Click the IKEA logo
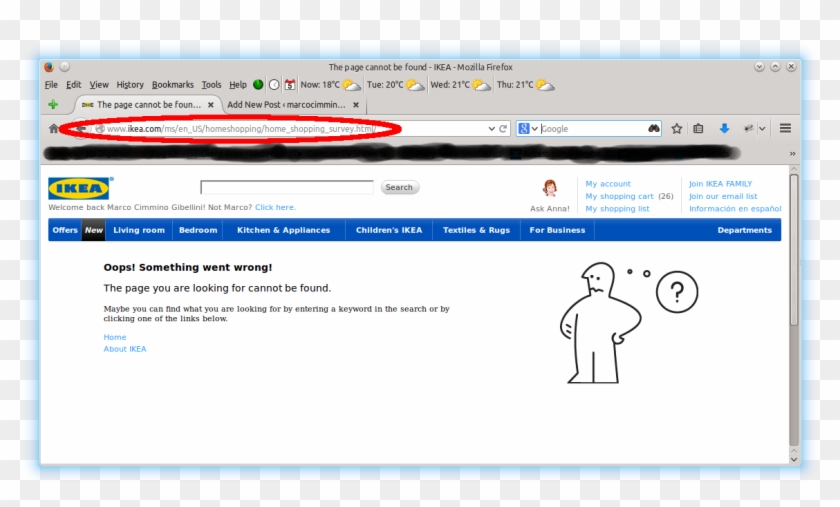Screen dimensions: 840x507 coord(79,188)
